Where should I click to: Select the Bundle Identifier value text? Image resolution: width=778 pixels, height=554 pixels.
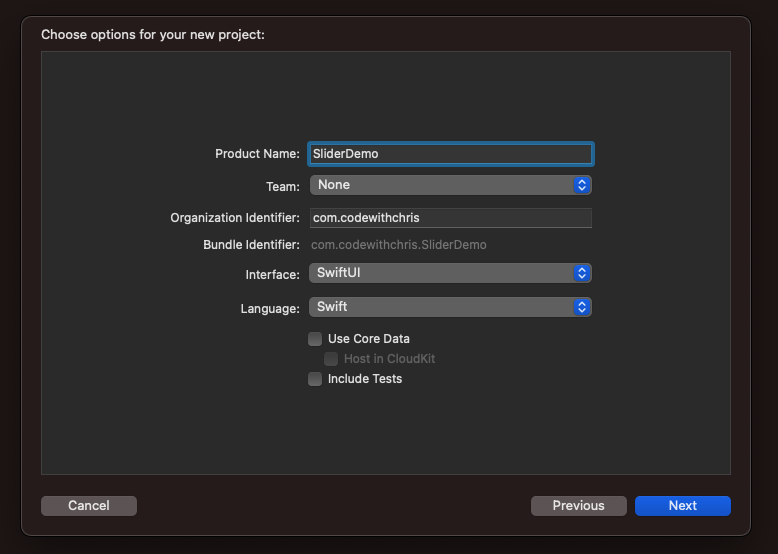coord(398,245)
